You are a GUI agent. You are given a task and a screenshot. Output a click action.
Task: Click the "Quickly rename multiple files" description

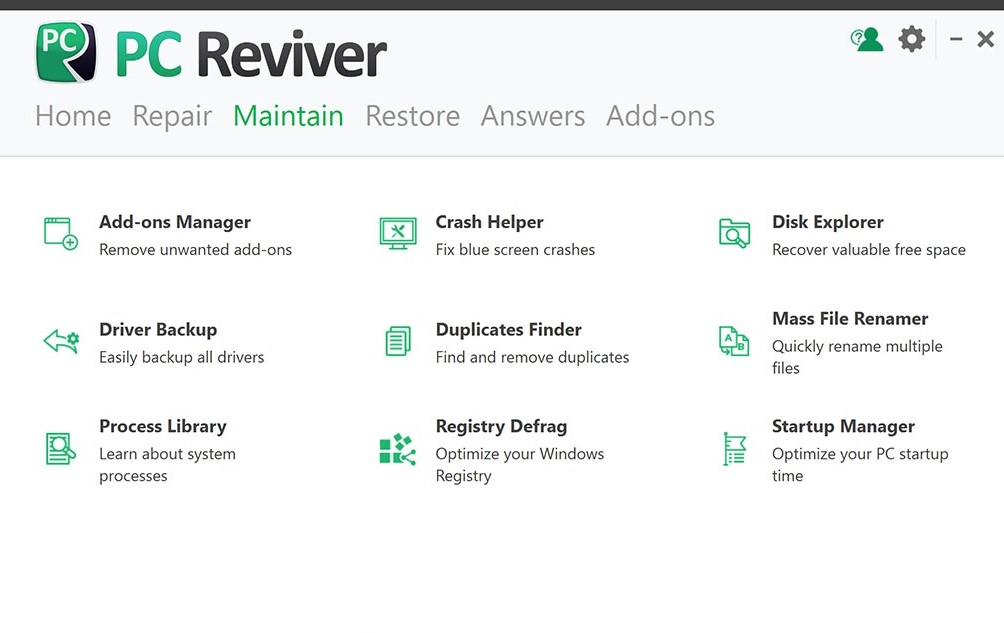pyautogui.click(x=857, y=357)
